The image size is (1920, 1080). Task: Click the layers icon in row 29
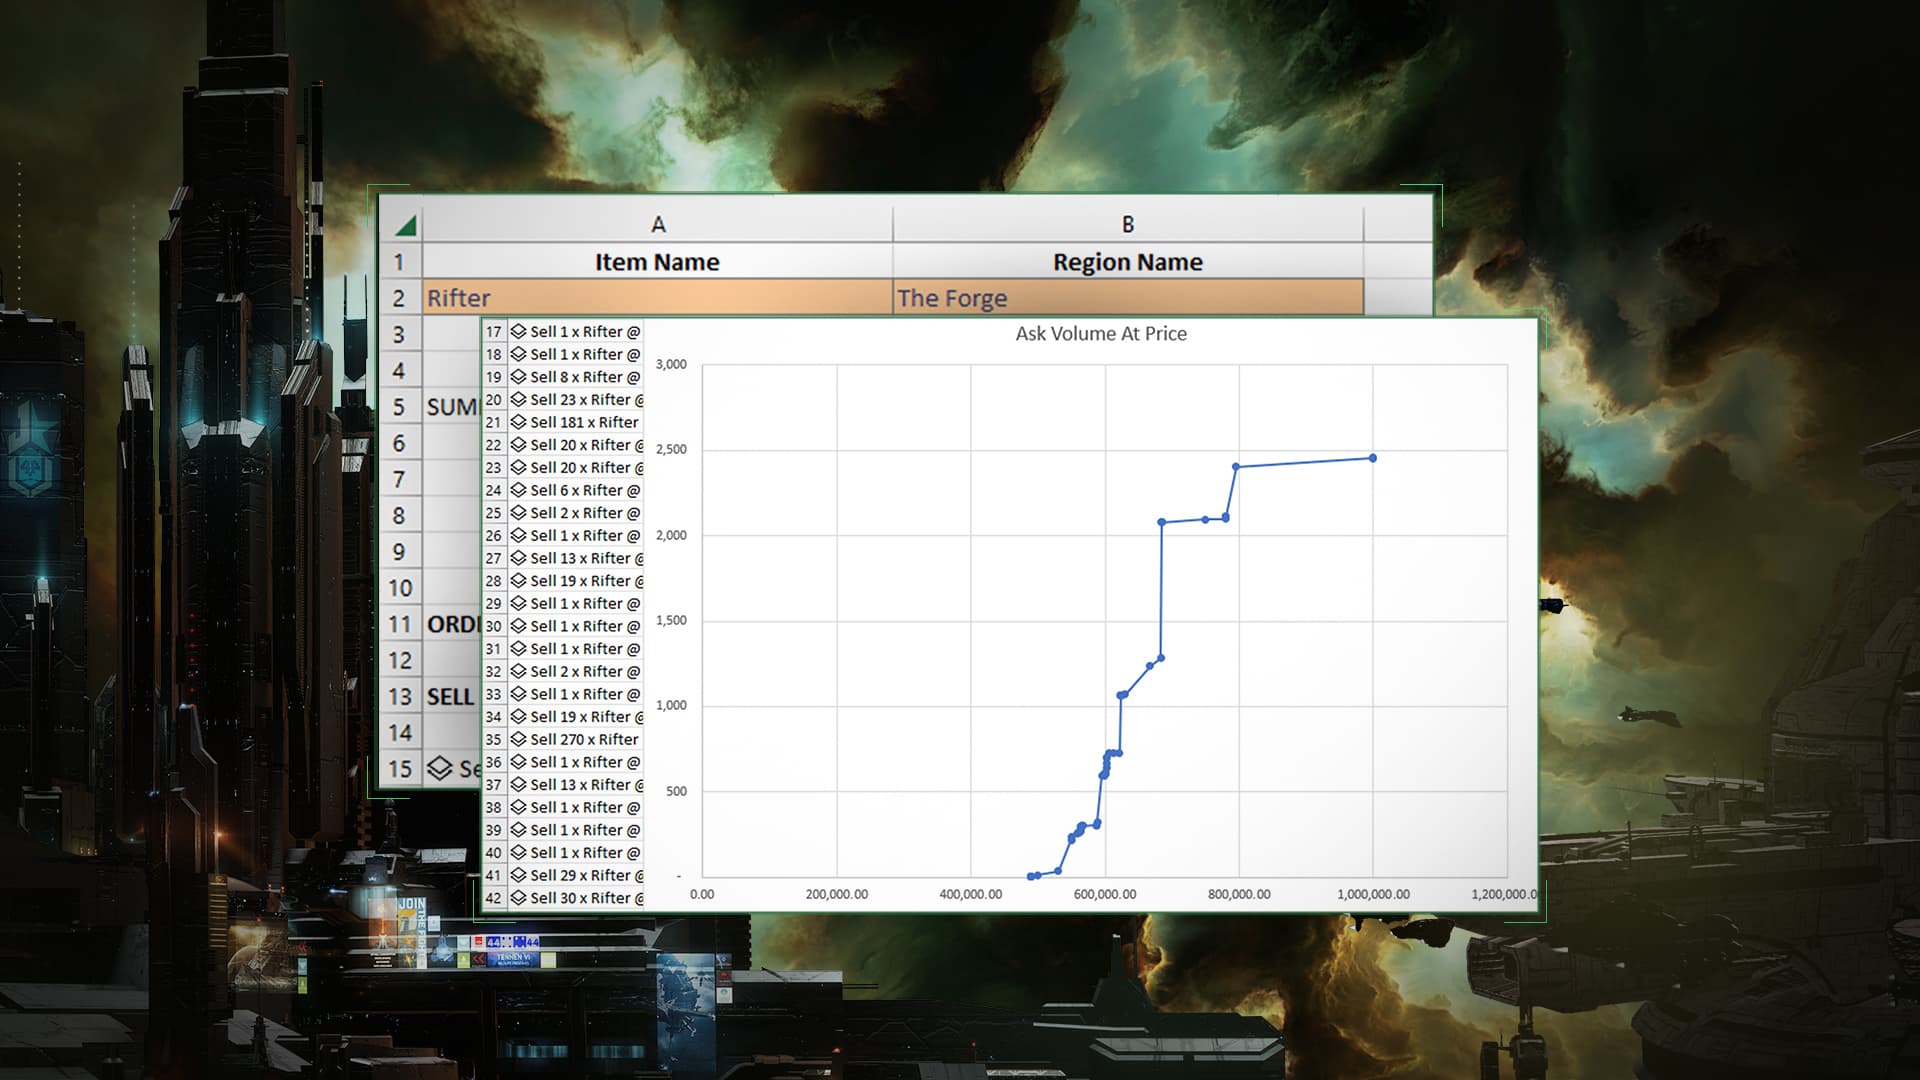coord(518,603)
